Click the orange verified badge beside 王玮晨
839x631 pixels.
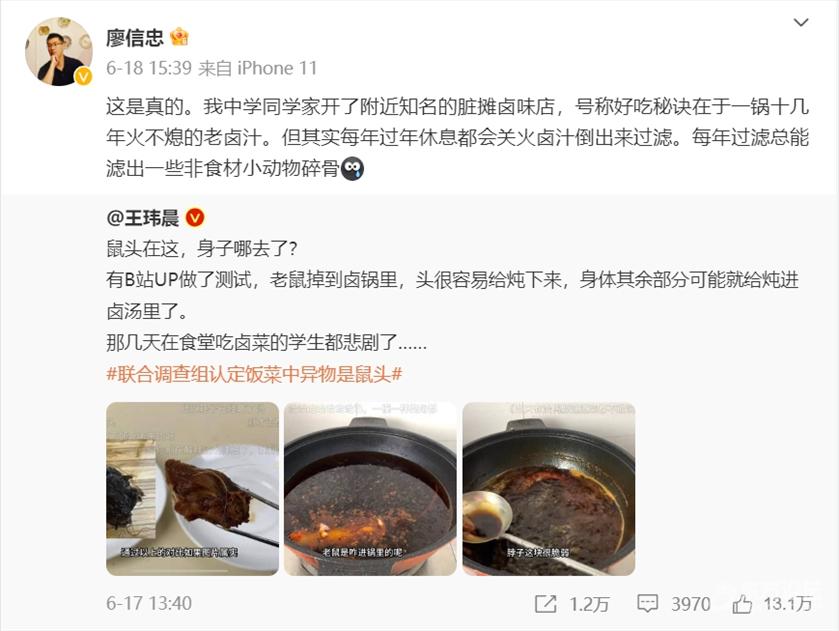click(x=195, y=218)
